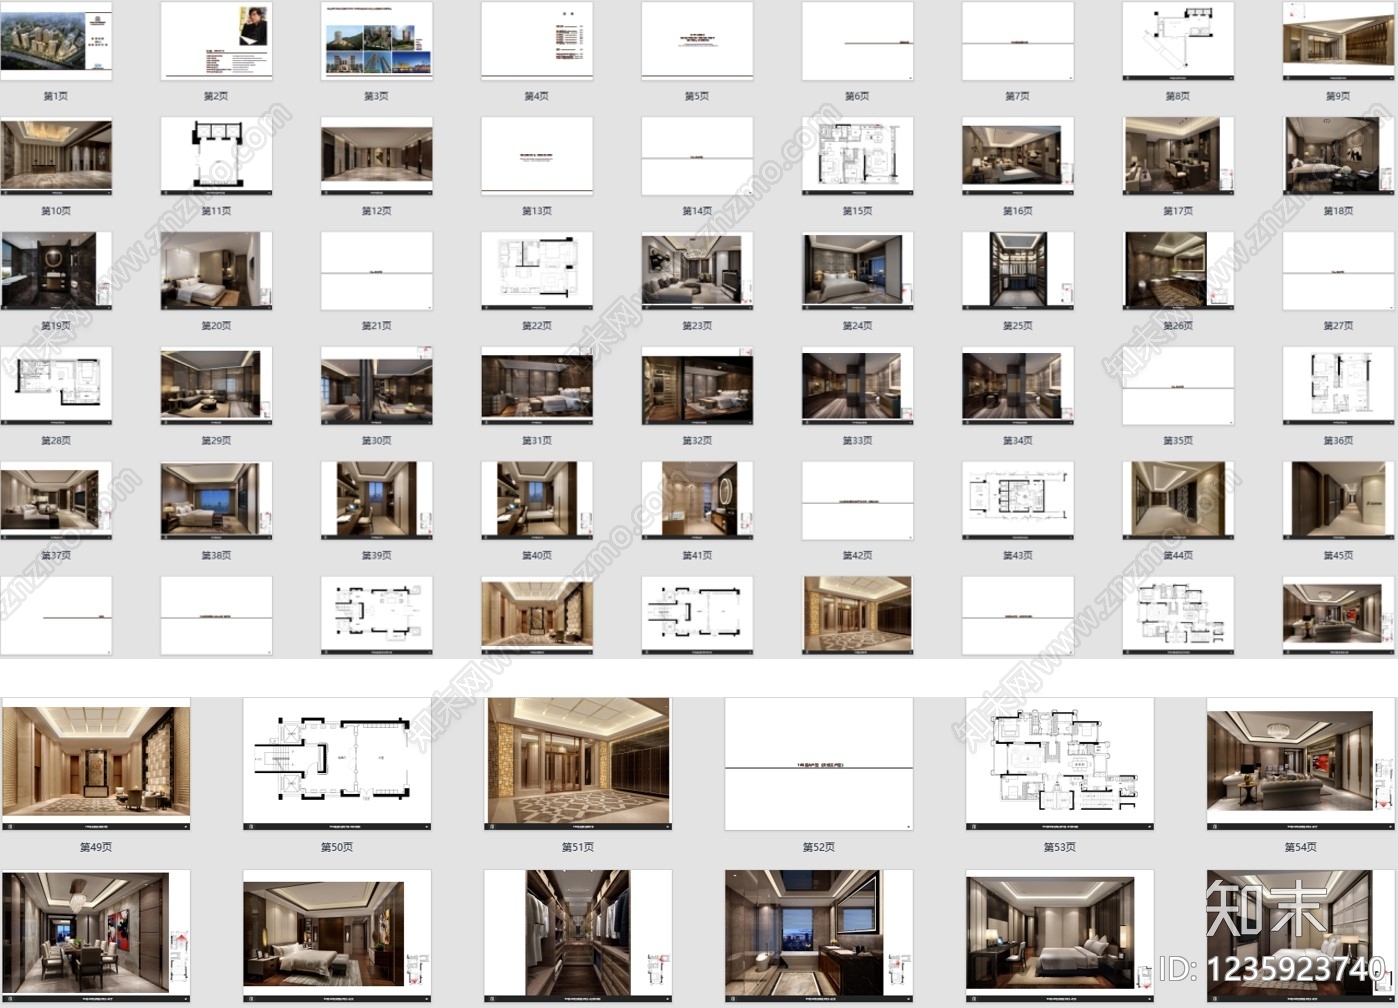This screenshot has height=1008, width=1398.
Task: Open the large page 51 patterned floor thumbnail
Action: tap(578, 764)
